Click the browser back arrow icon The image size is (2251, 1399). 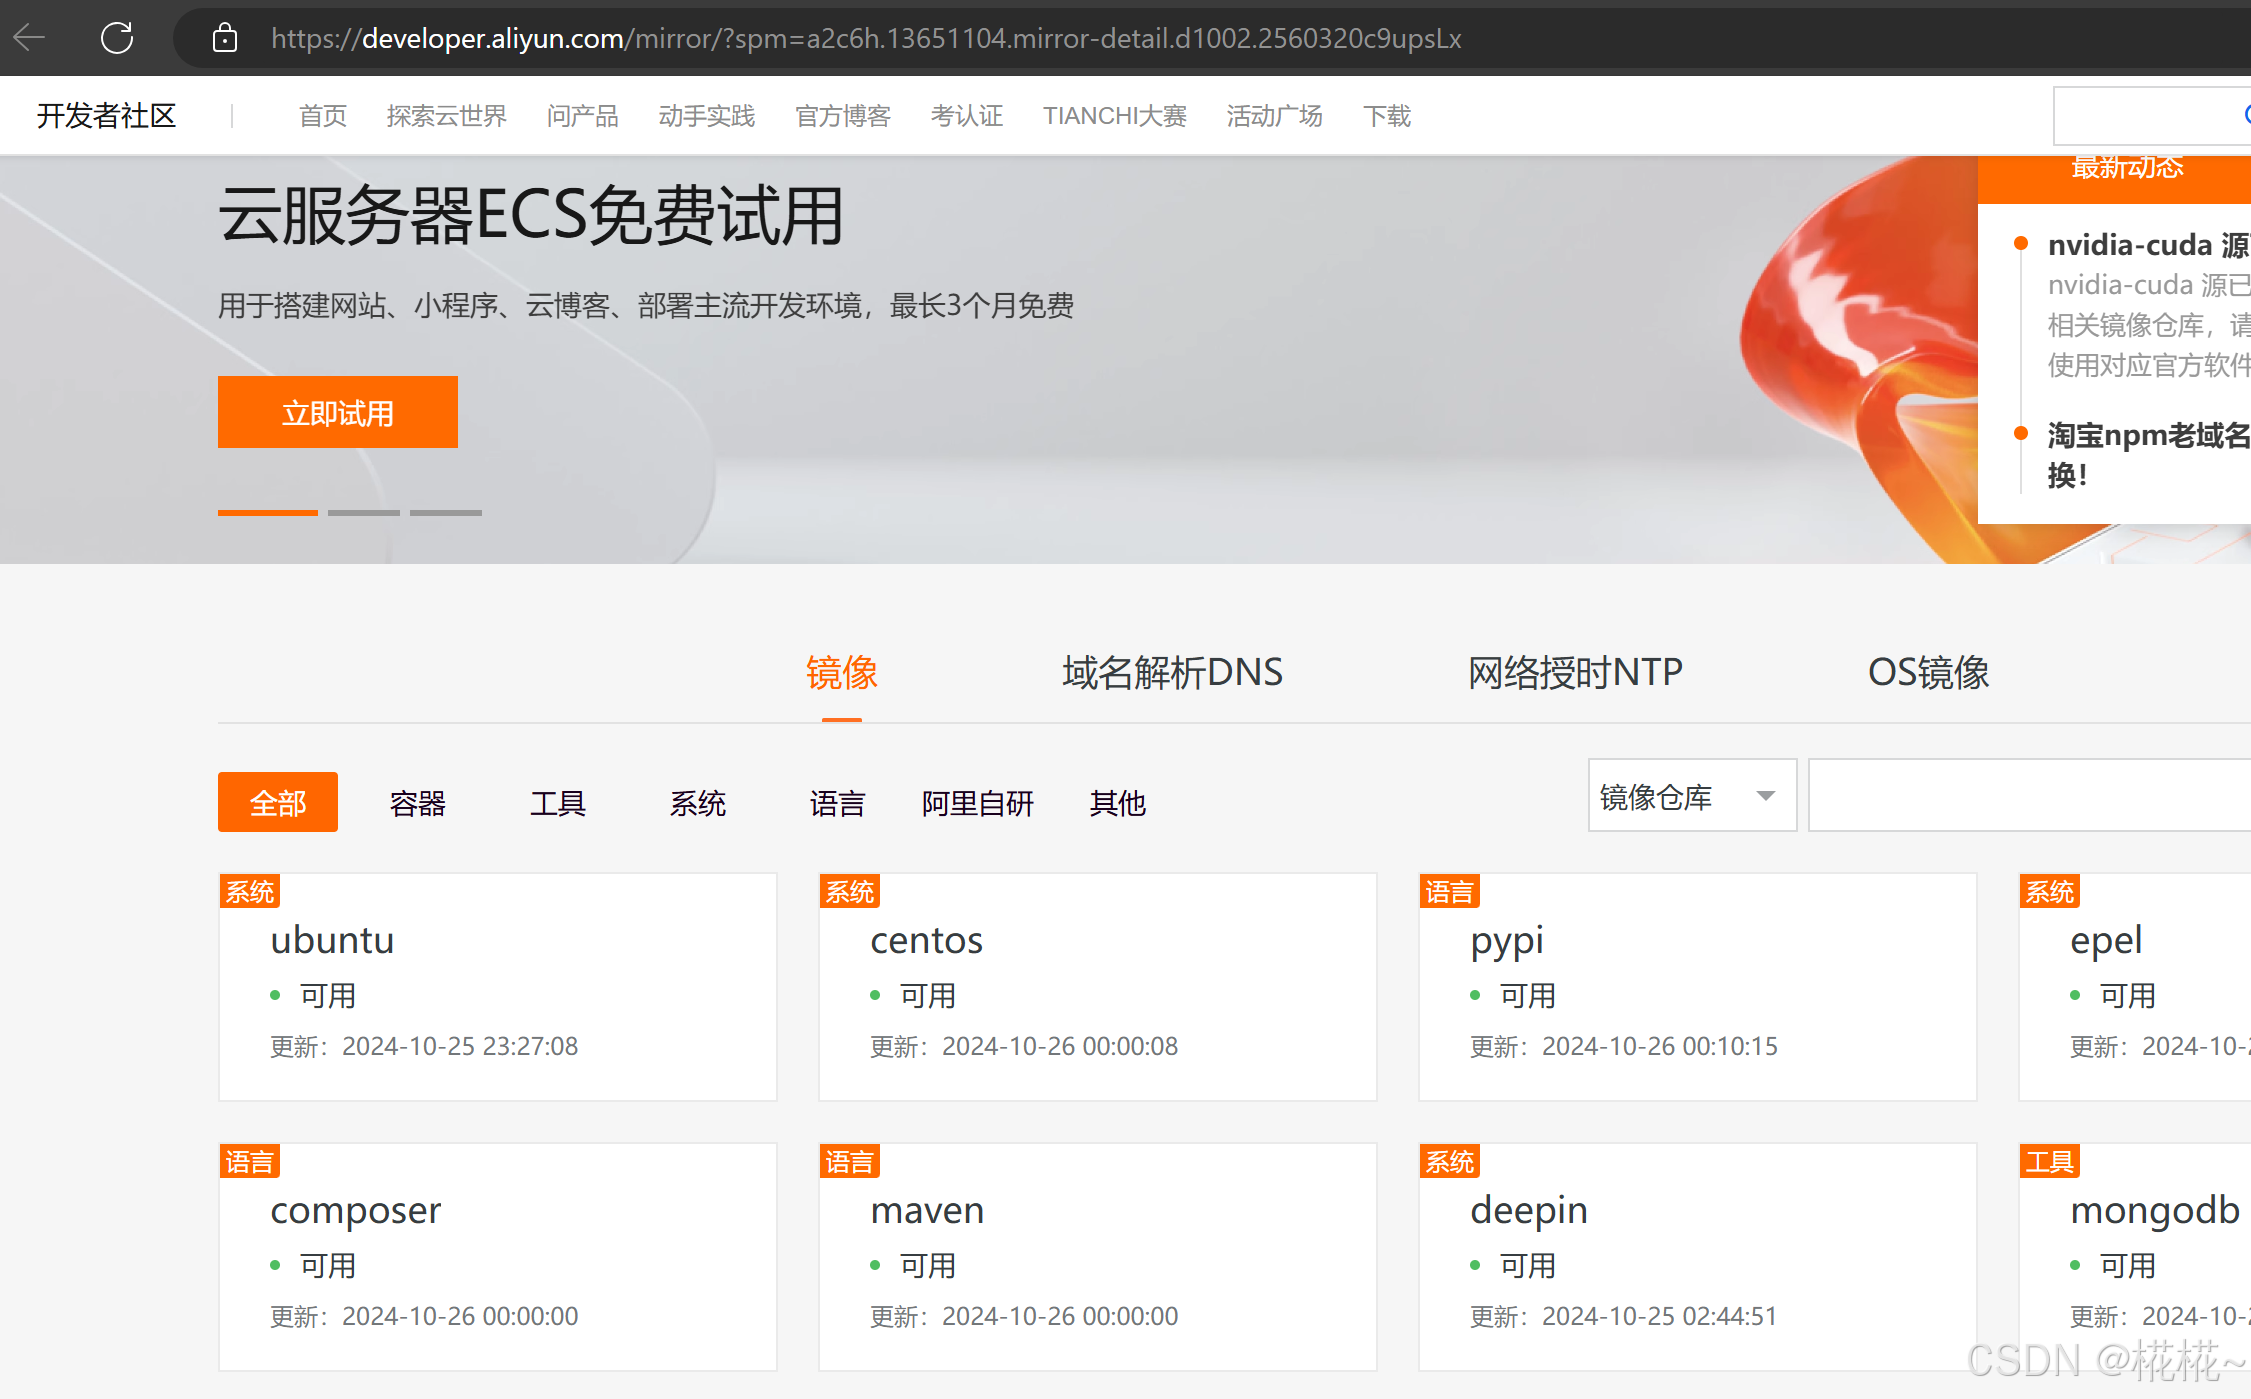[x=30, y=38]
